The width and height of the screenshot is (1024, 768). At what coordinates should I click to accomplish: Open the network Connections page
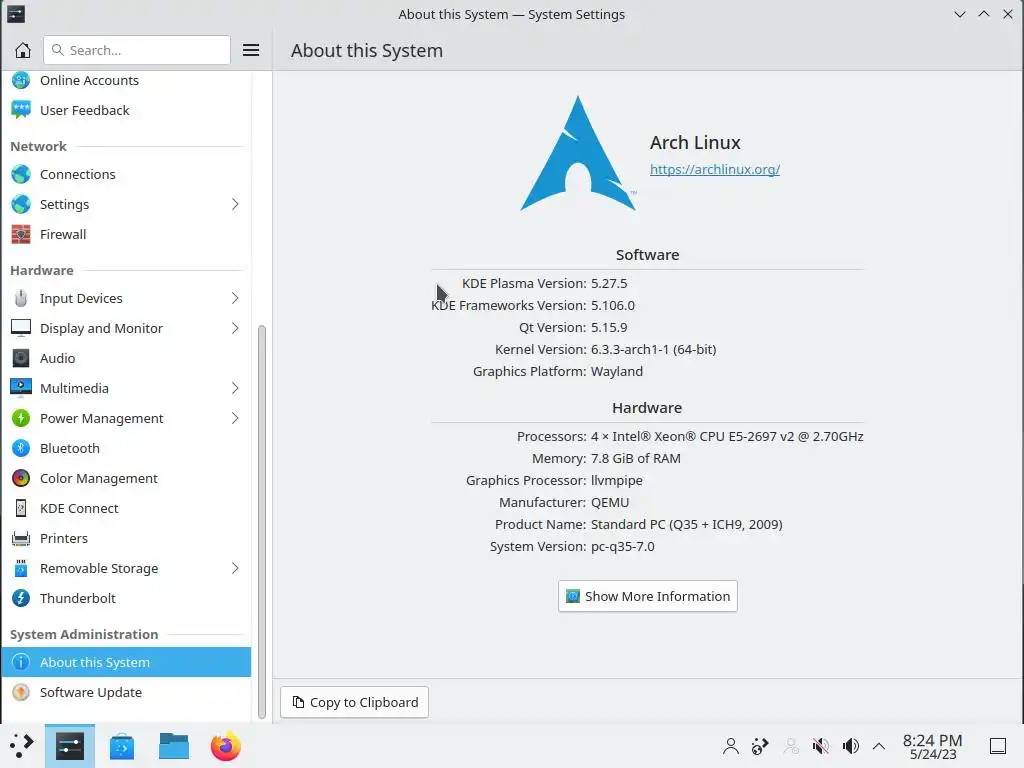(126, 174)
